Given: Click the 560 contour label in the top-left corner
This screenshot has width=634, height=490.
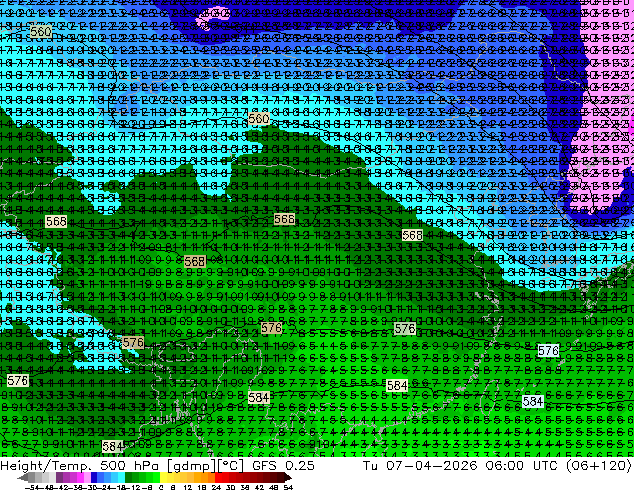Looking at the screenshot, I should [40, 32].
